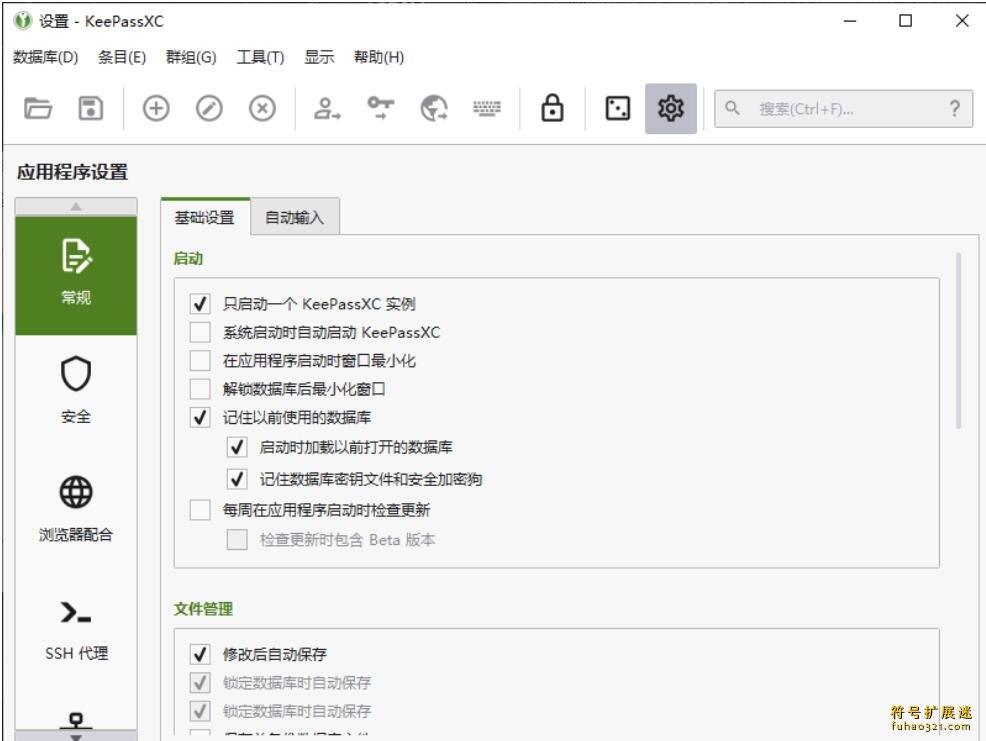Image resolution: width=986 pixels, height=741 pixels.
Task: Select the 常规 general settings category
Action: [76, 276]
